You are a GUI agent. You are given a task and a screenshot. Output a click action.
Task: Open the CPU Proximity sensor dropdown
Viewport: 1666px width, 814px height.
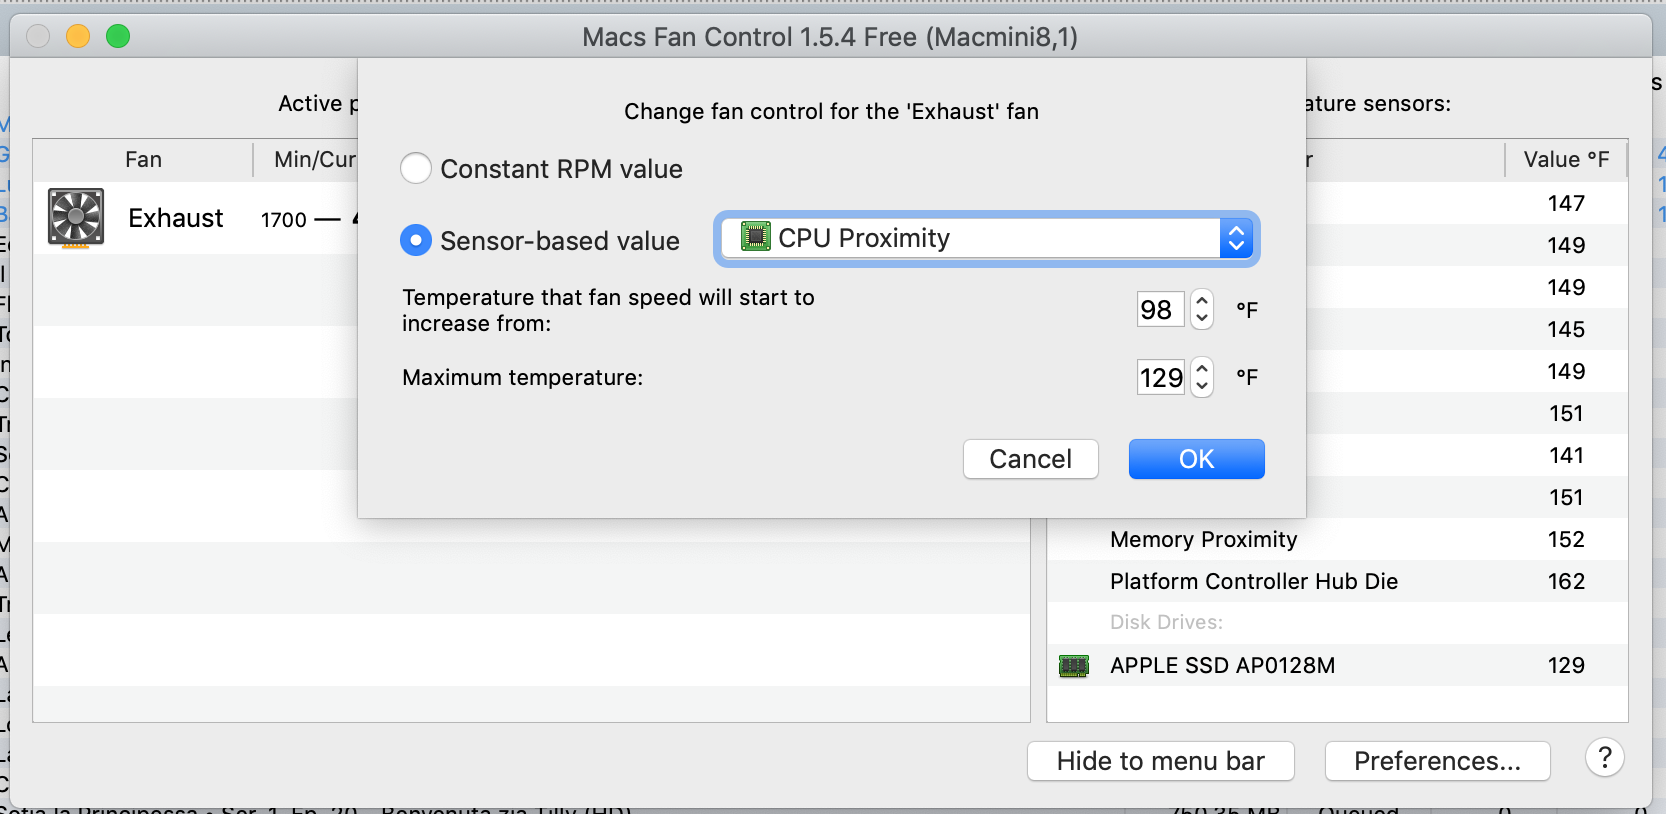tap(1237, 238)
